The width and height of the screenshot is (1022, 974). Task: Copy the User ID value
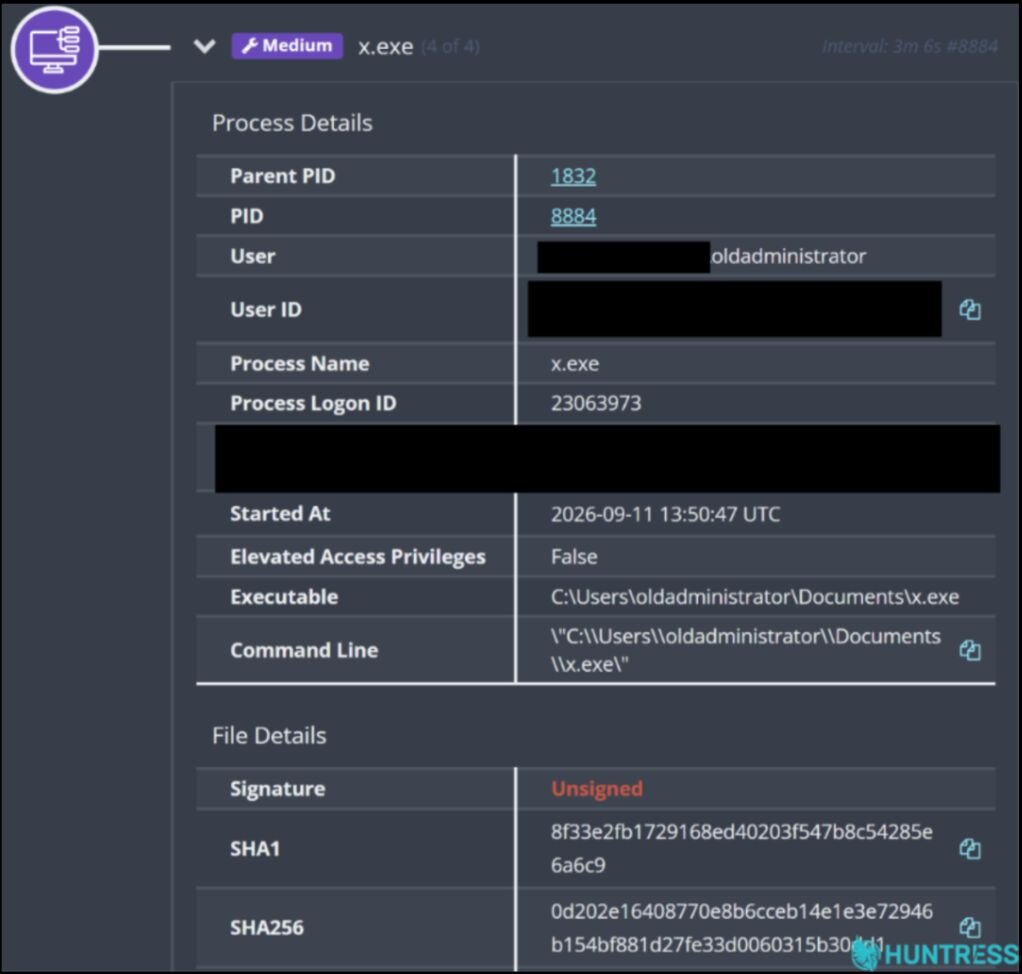click(970, 310)
